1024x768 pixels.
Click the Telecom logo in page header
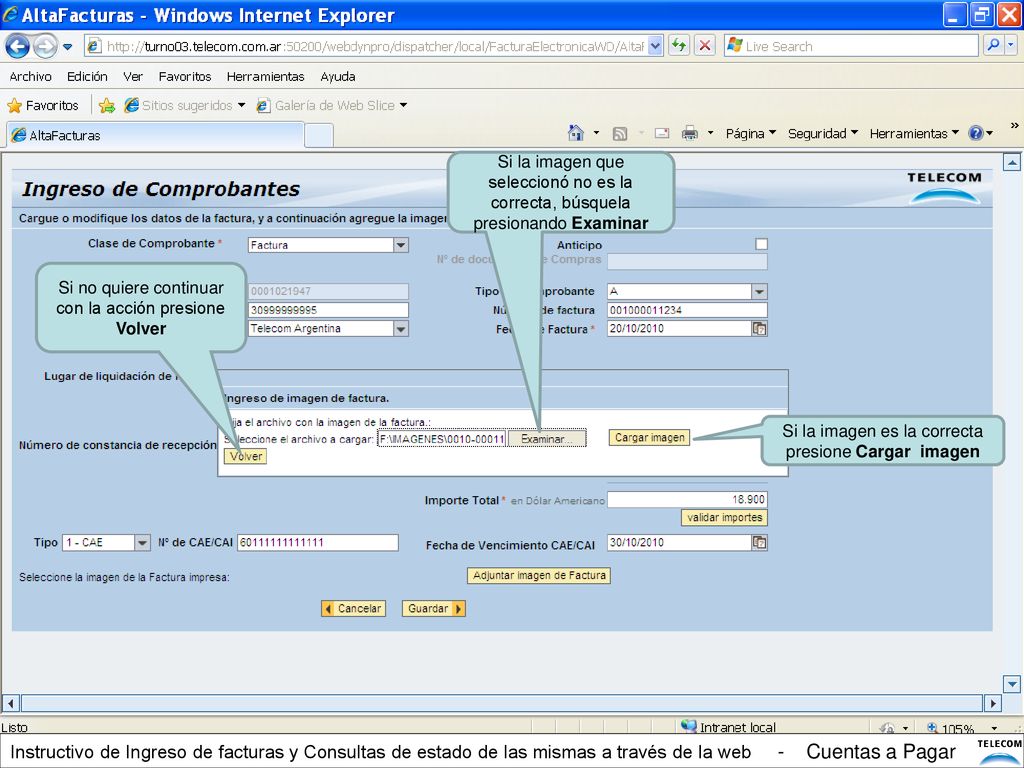click(944, 187)
